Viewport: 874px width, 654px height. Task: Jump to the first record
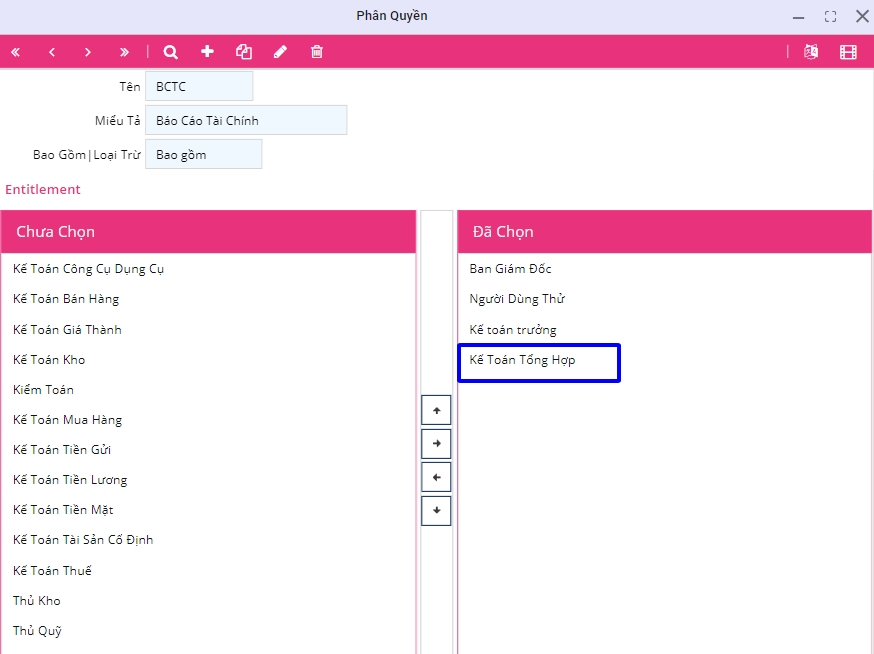pos(16,52)
